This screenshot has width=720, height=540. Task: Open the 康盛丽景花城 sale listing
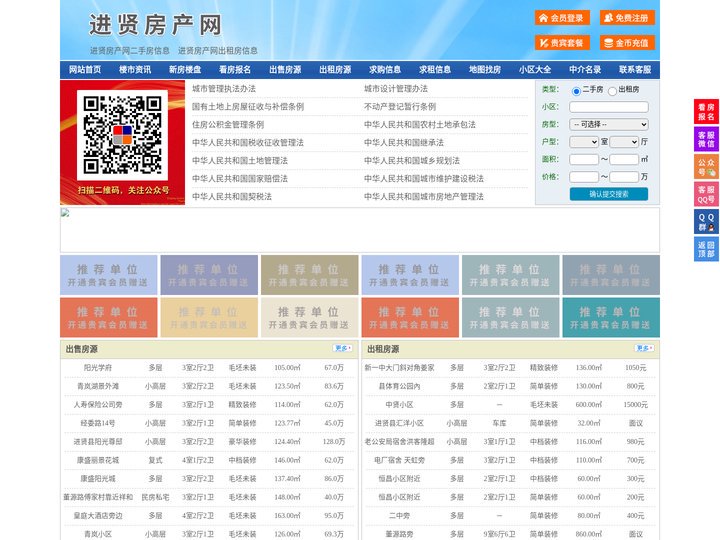coord(98,460)
